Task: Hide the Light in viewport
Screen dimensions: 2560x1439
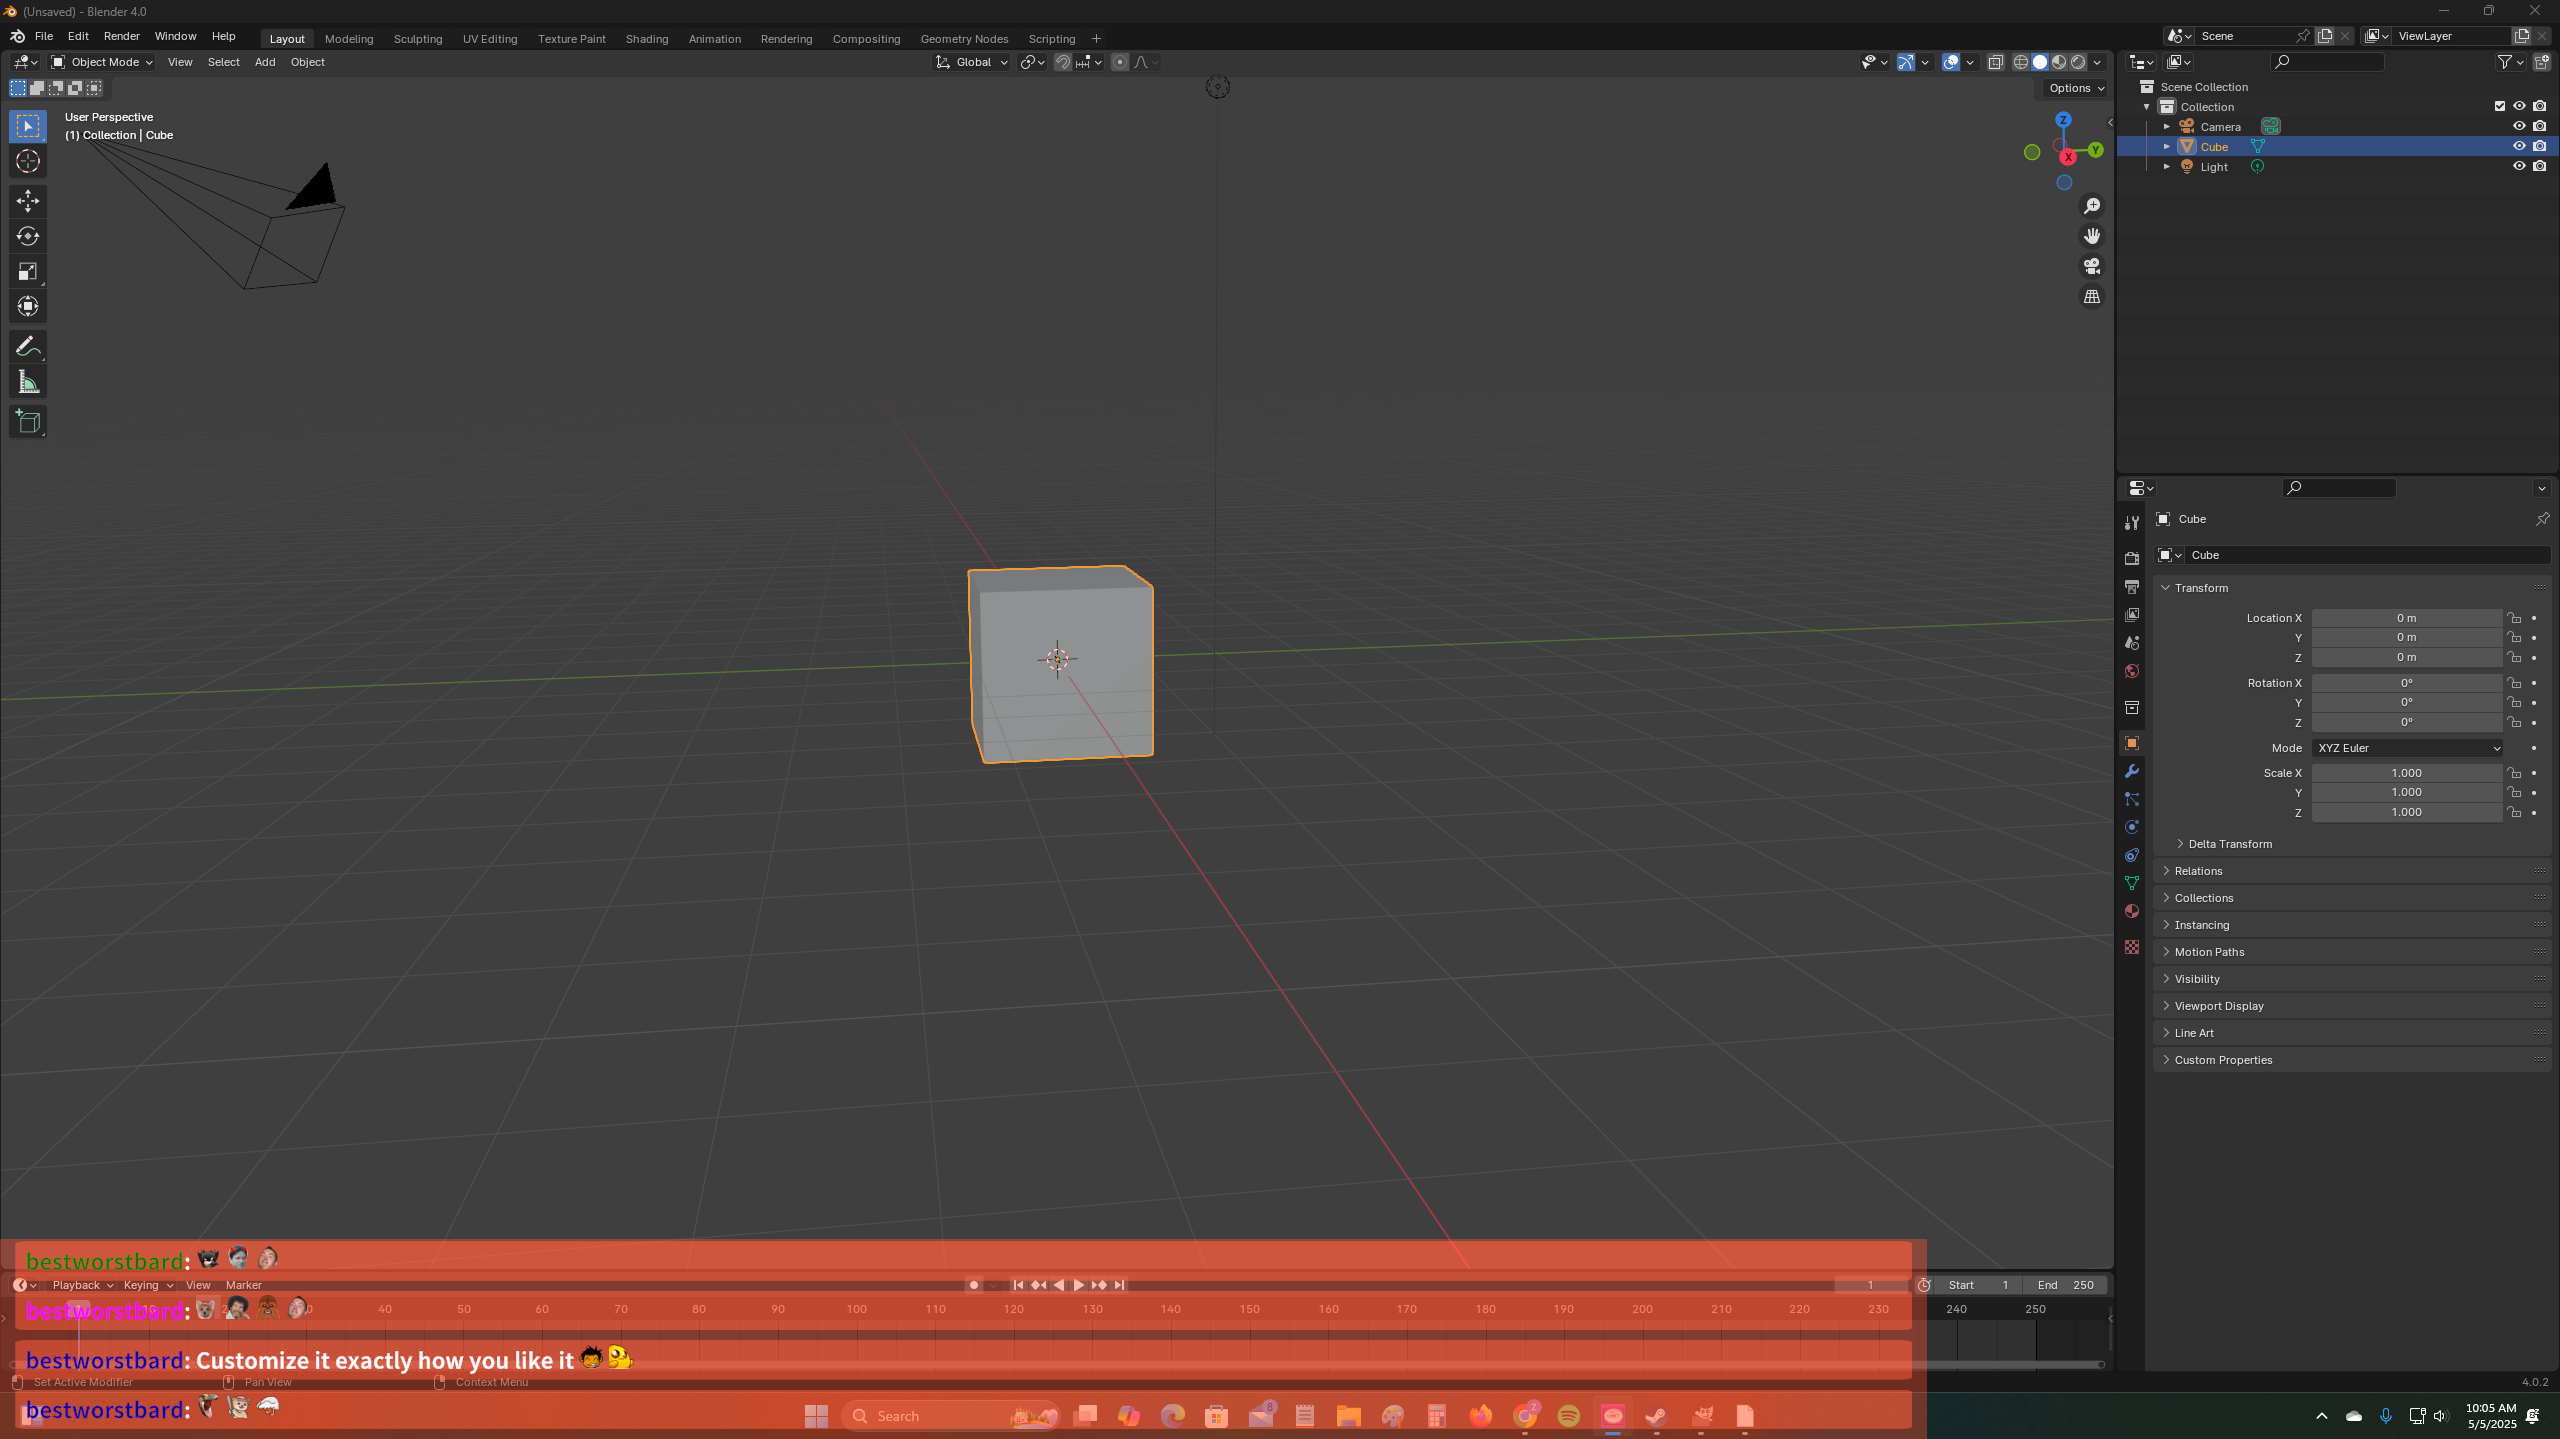Action: pyautogui.click(x=2519, y=166)
